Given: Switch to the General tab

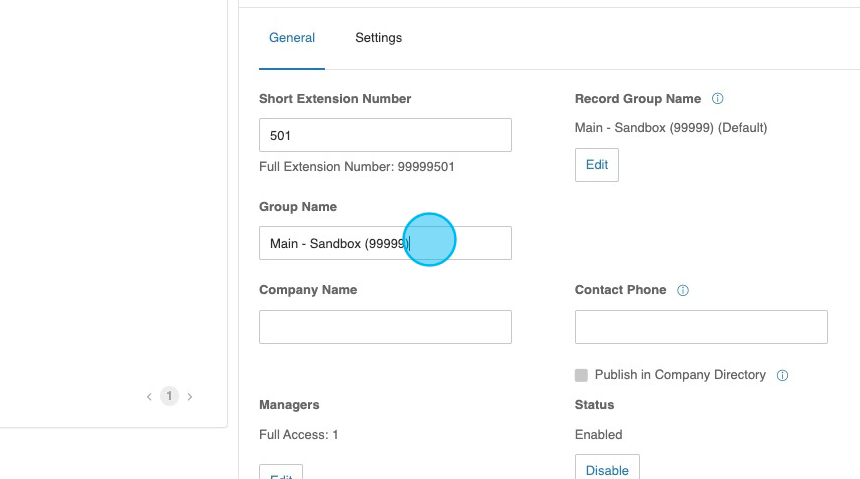Looking at the screenshot, I should coord(292,38).
